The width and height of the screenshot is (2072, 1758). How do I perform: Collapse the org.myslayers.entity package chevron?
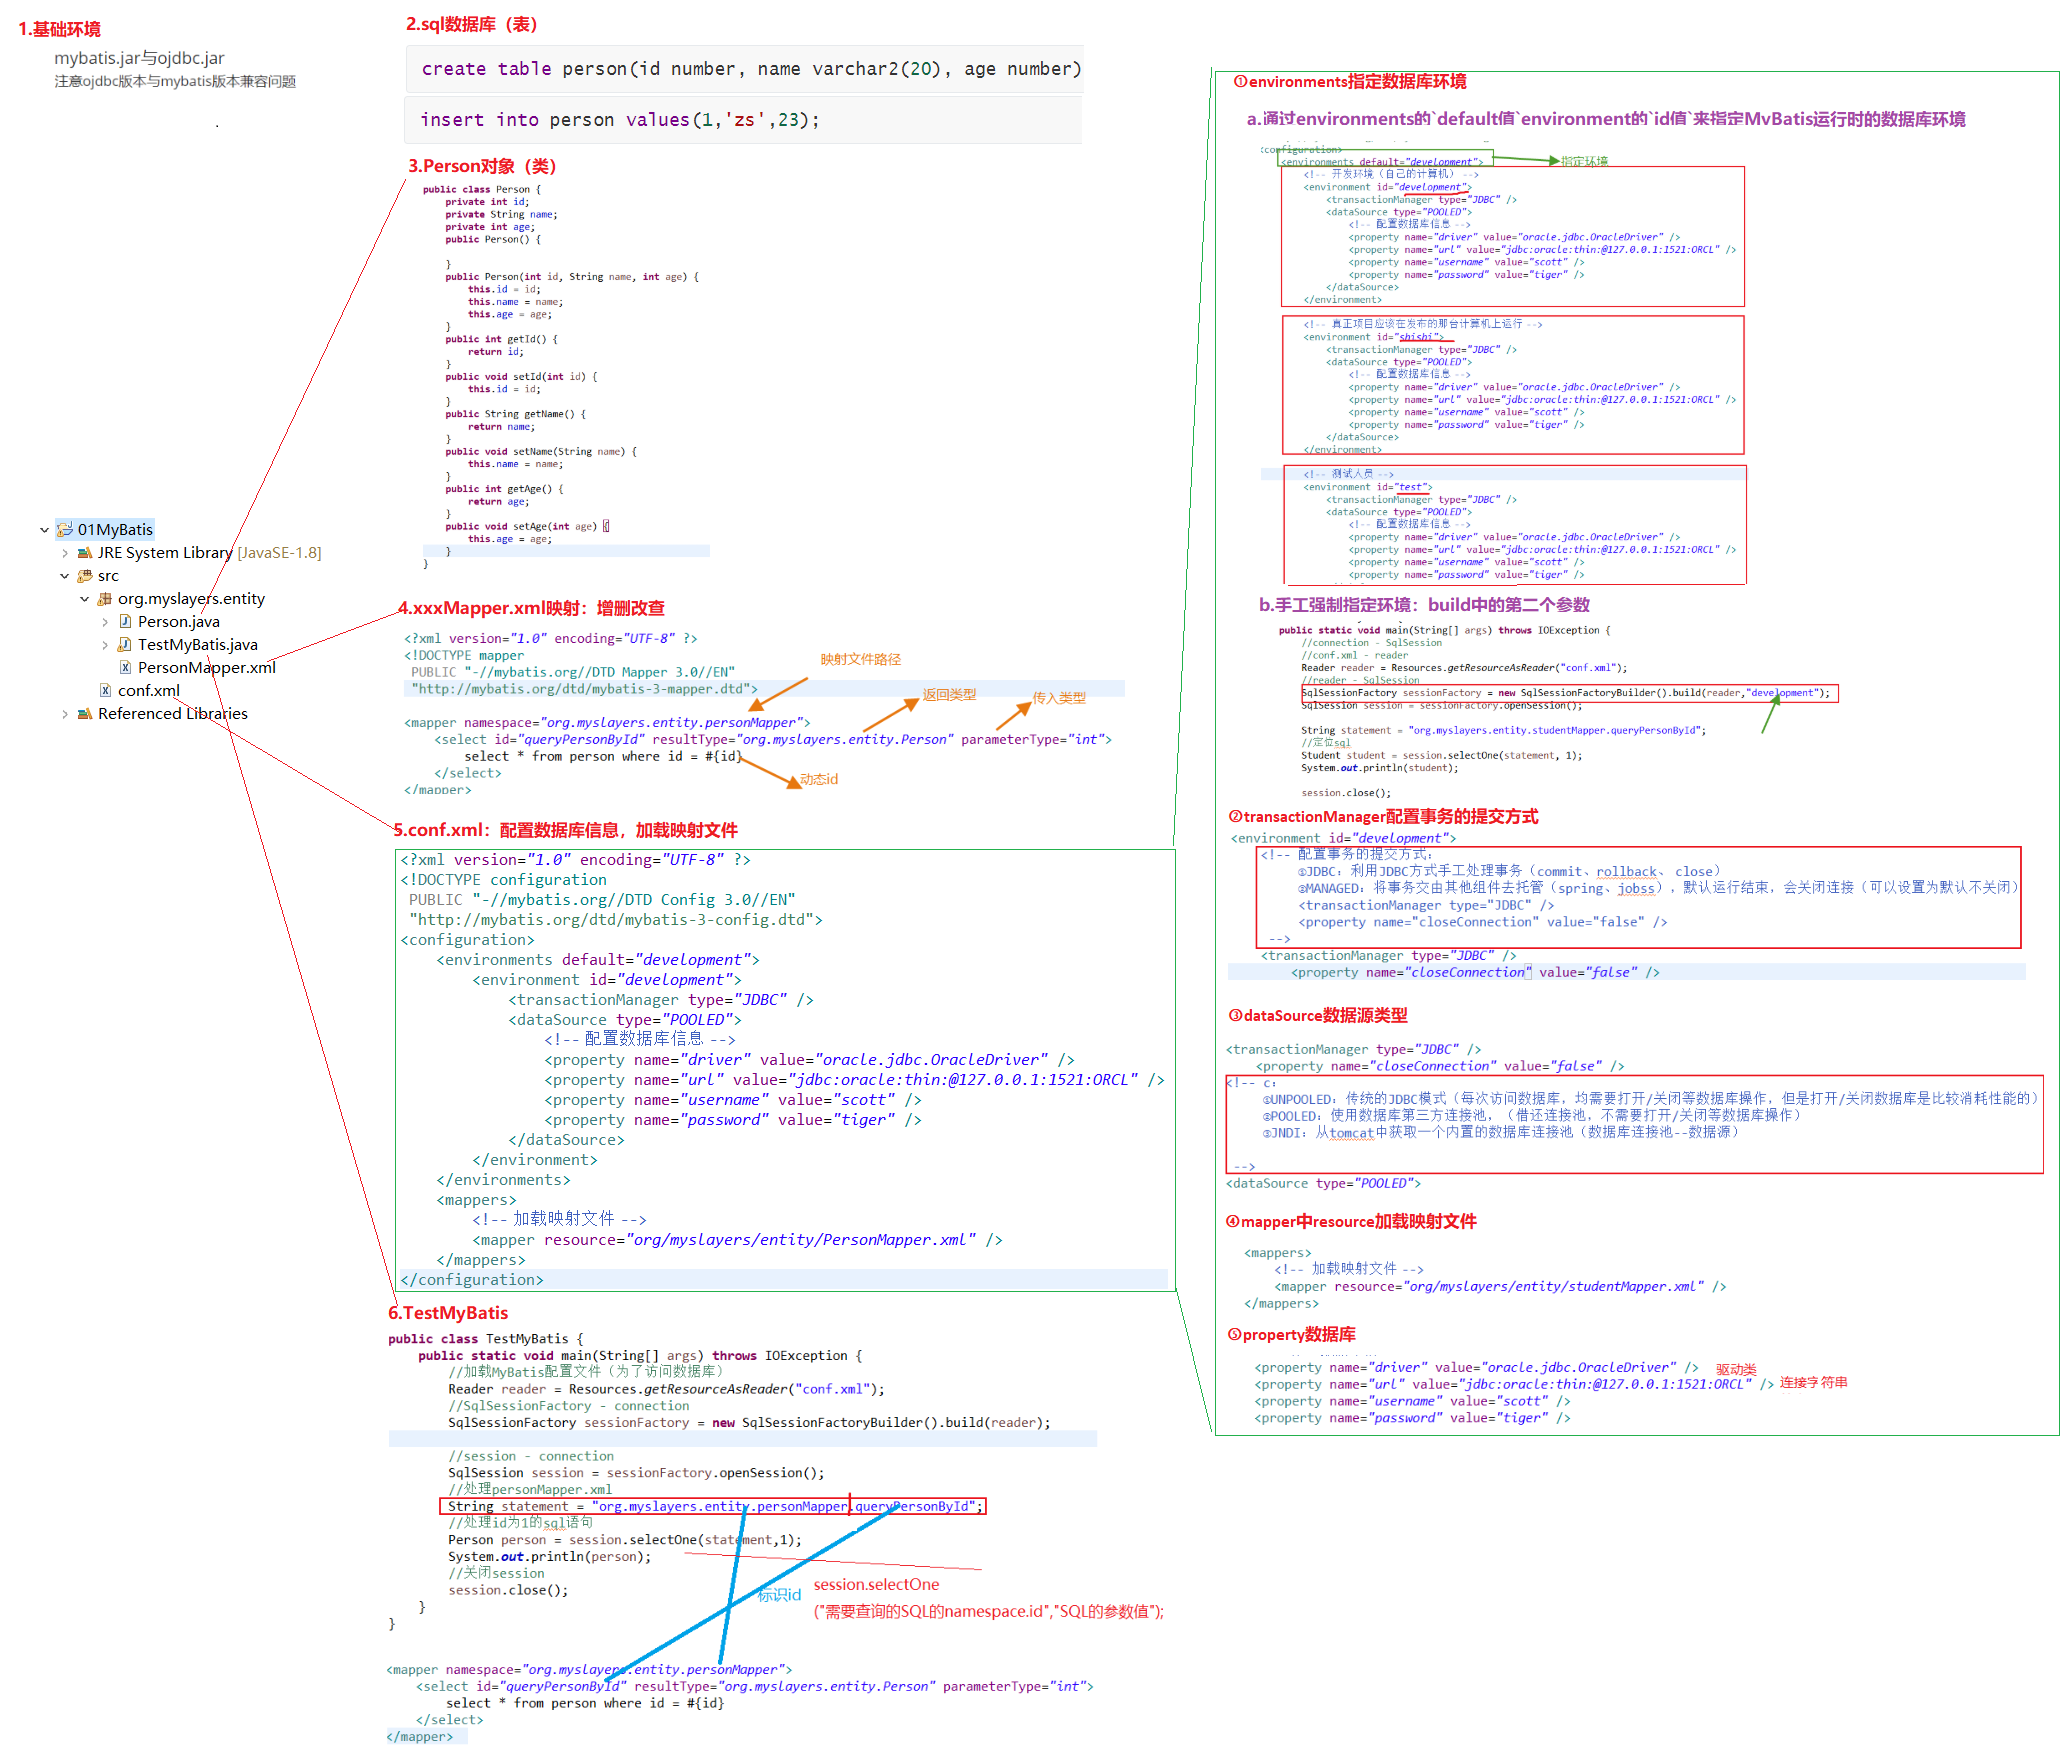pyautogui.click(x=85, y=599)
